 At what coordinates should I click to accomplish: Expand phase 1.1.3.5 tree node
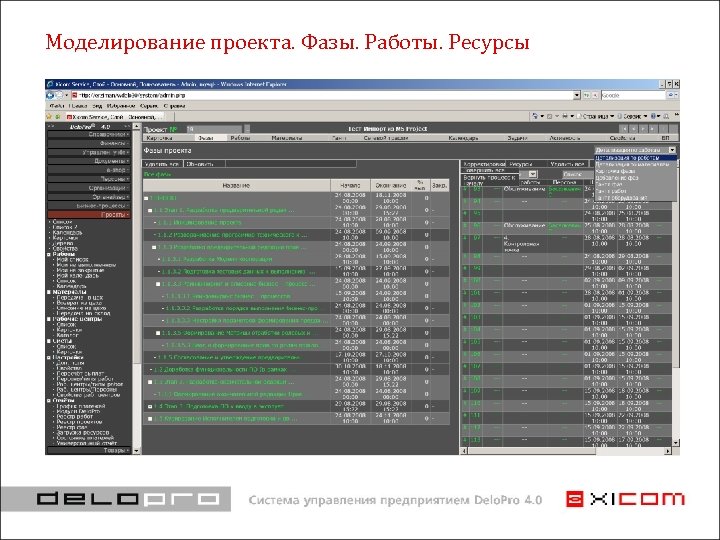click(158, 333)
